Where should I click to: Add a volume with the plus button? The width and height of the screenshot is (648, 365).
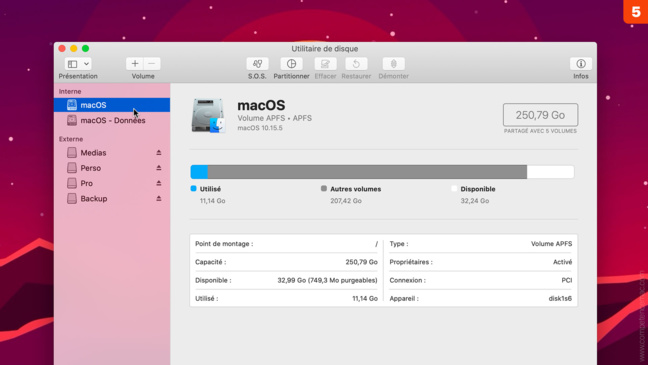[x=135, y=64]
